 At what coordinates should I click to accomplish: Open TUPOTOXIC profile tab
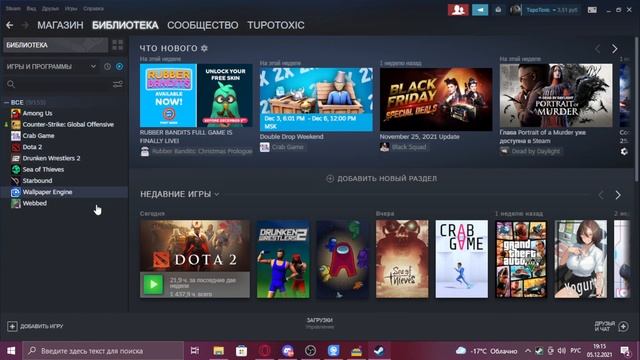click(276, 25)
